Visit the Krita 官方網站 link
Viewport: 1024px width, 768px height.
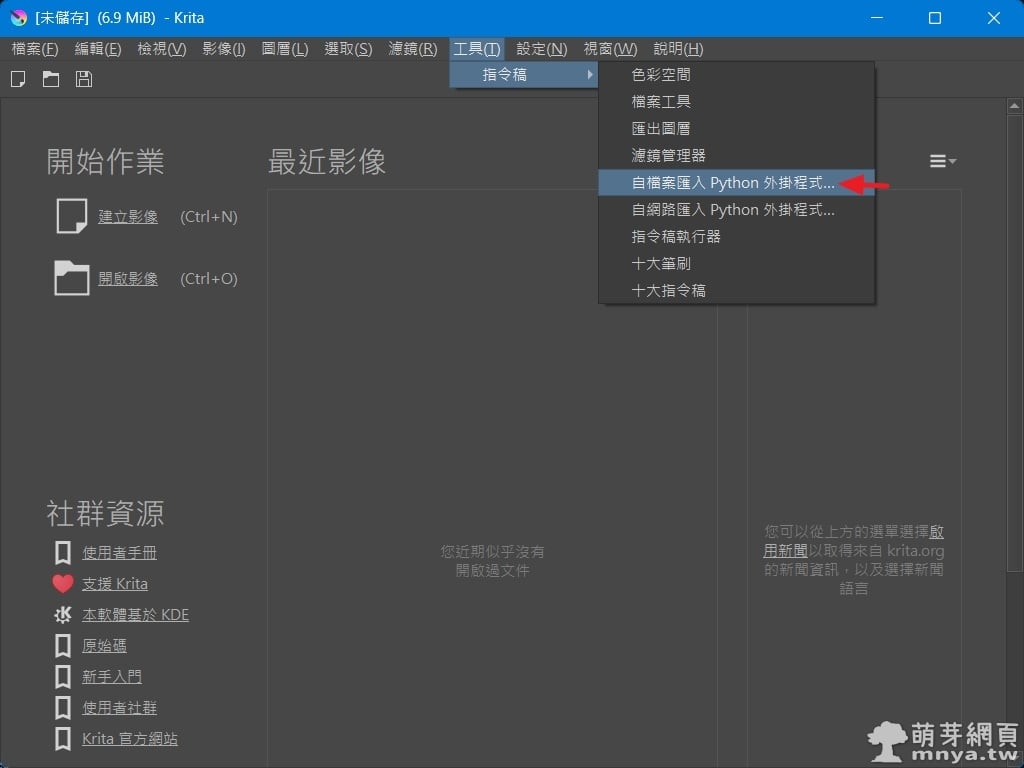coord(130,739)
